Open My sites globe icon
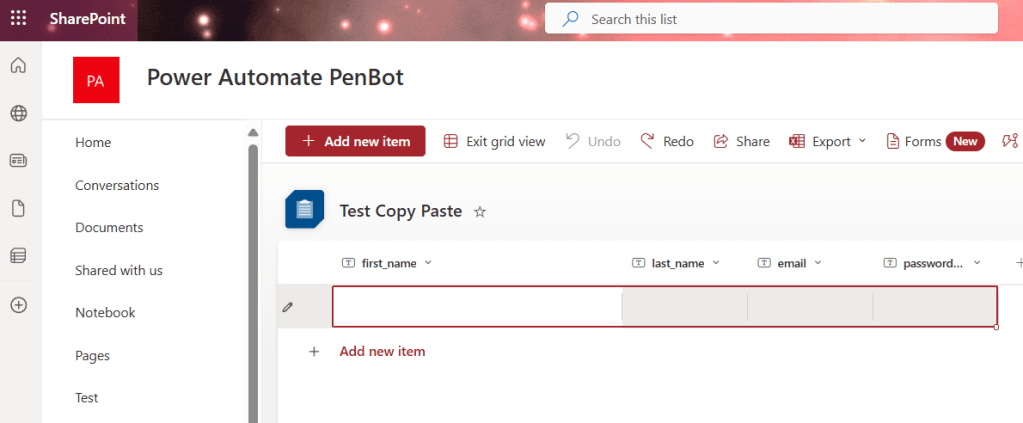 pyautogui.click(x=18, y=113)
